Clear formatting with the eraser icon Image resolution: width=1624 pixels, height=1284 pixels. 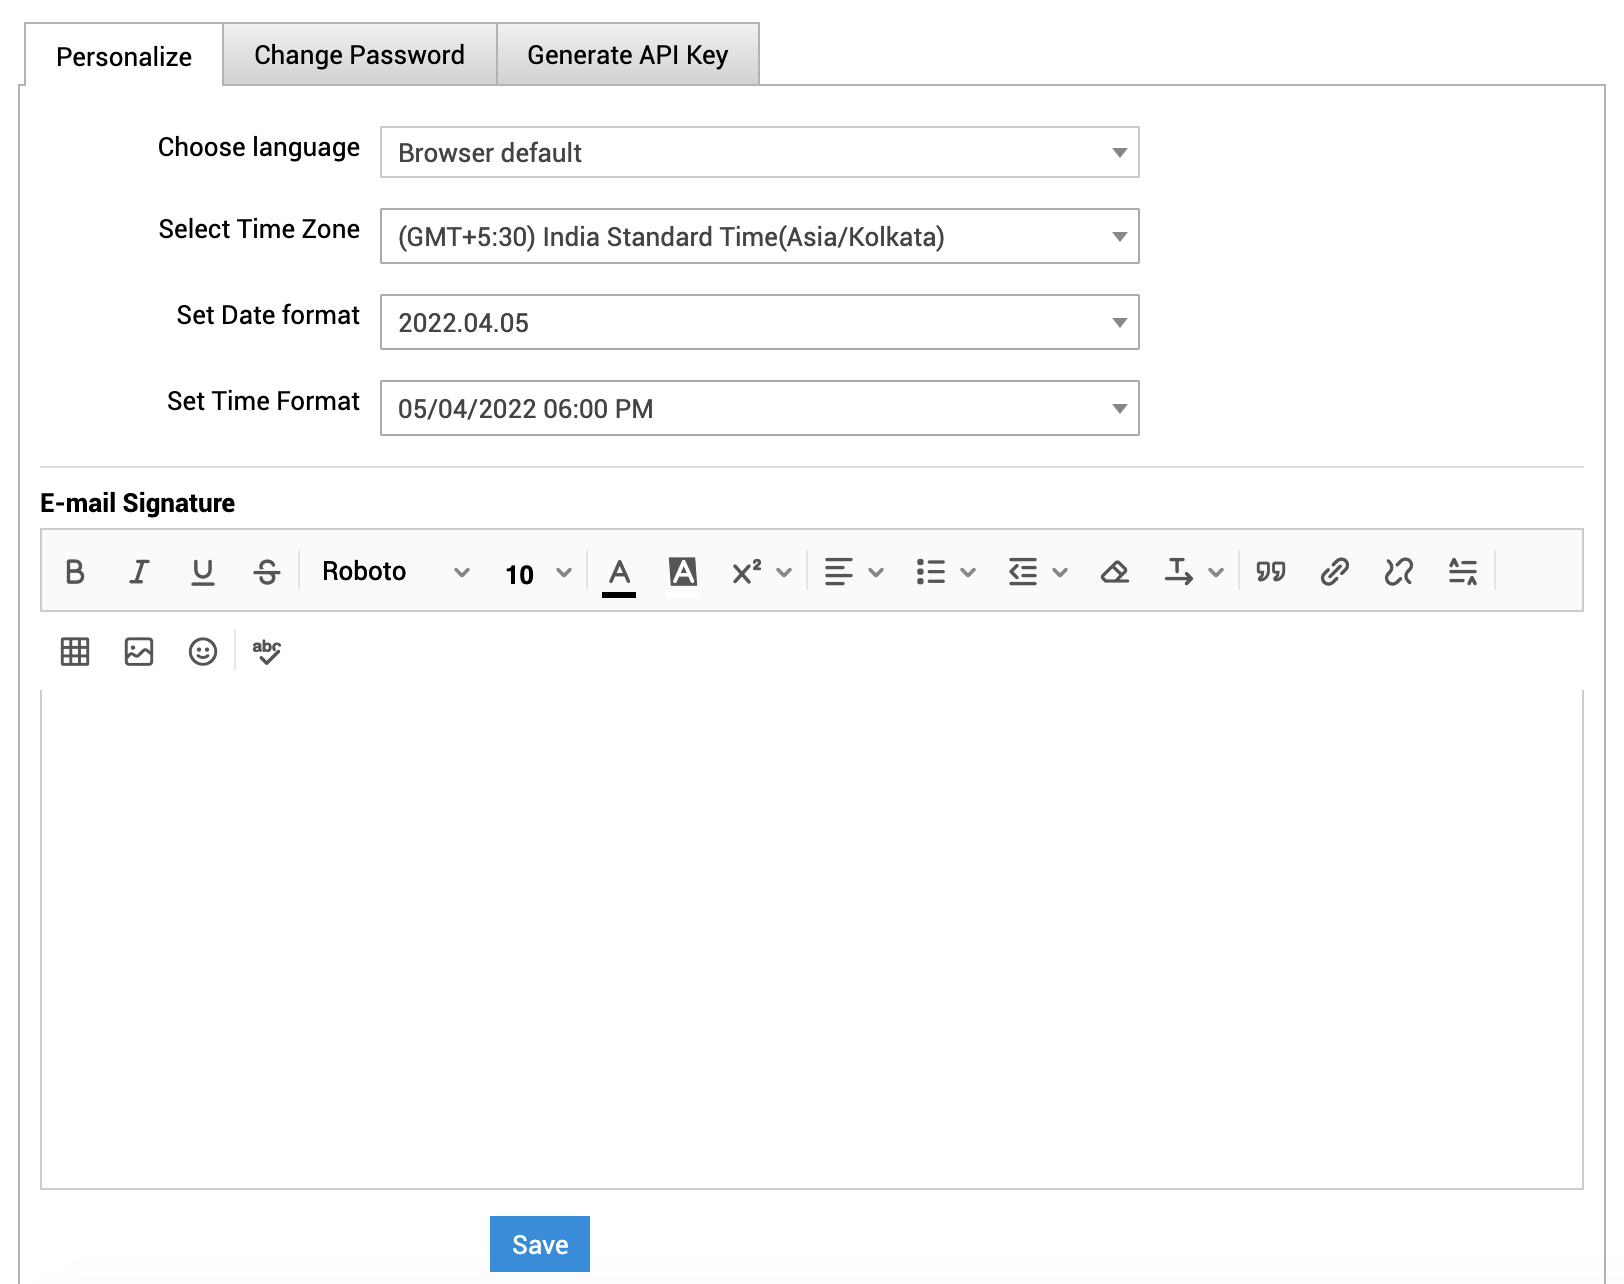coord(1115,572)
